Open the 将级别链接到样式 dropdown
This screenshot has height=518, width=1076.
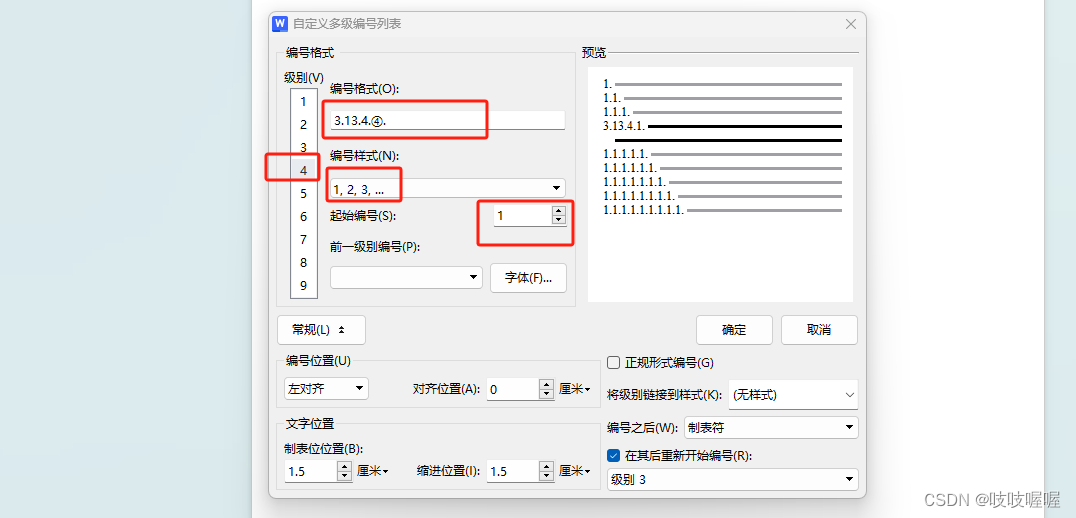coord(793,395)
